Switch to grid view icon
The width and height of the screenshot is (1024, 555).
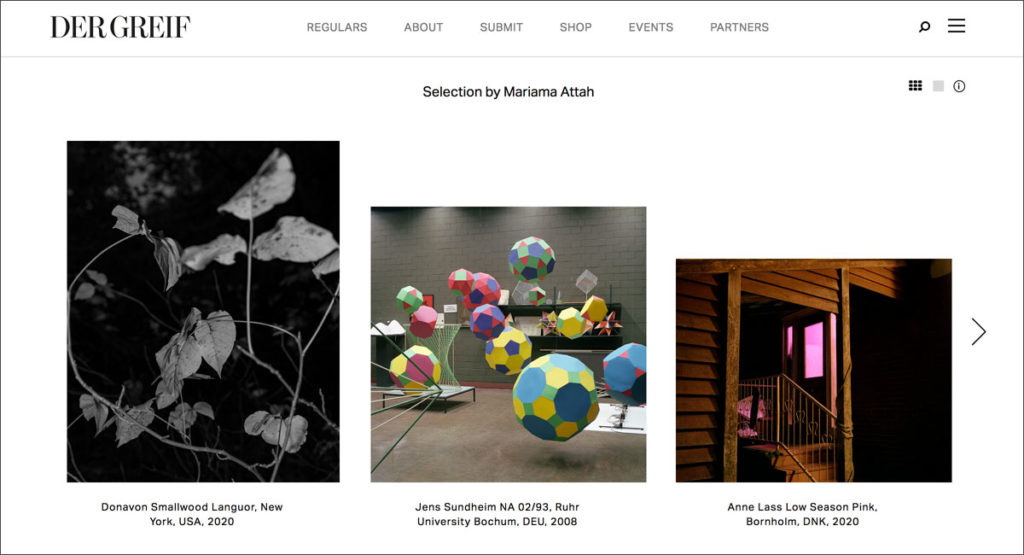click(915, 86)
